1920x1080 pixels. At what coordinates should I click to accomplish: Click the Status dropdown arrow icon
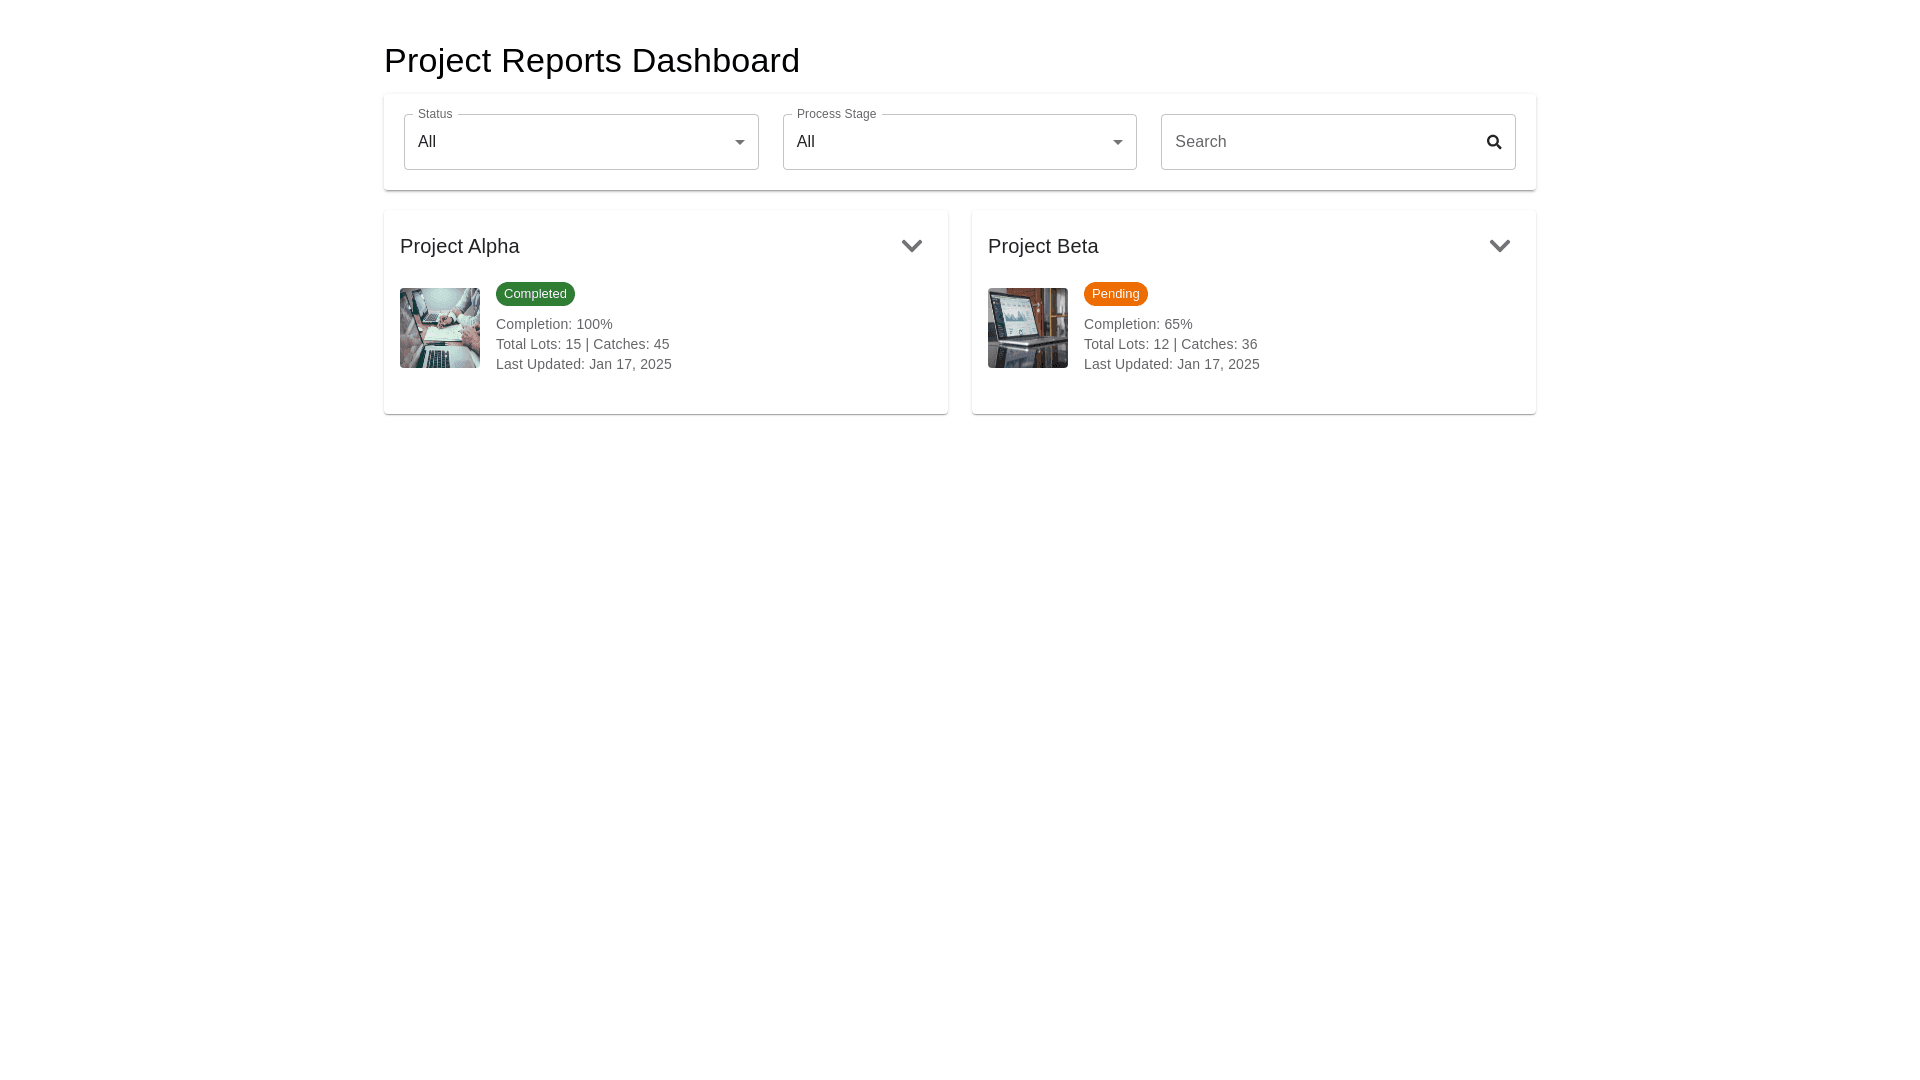[x=739, y=142]
